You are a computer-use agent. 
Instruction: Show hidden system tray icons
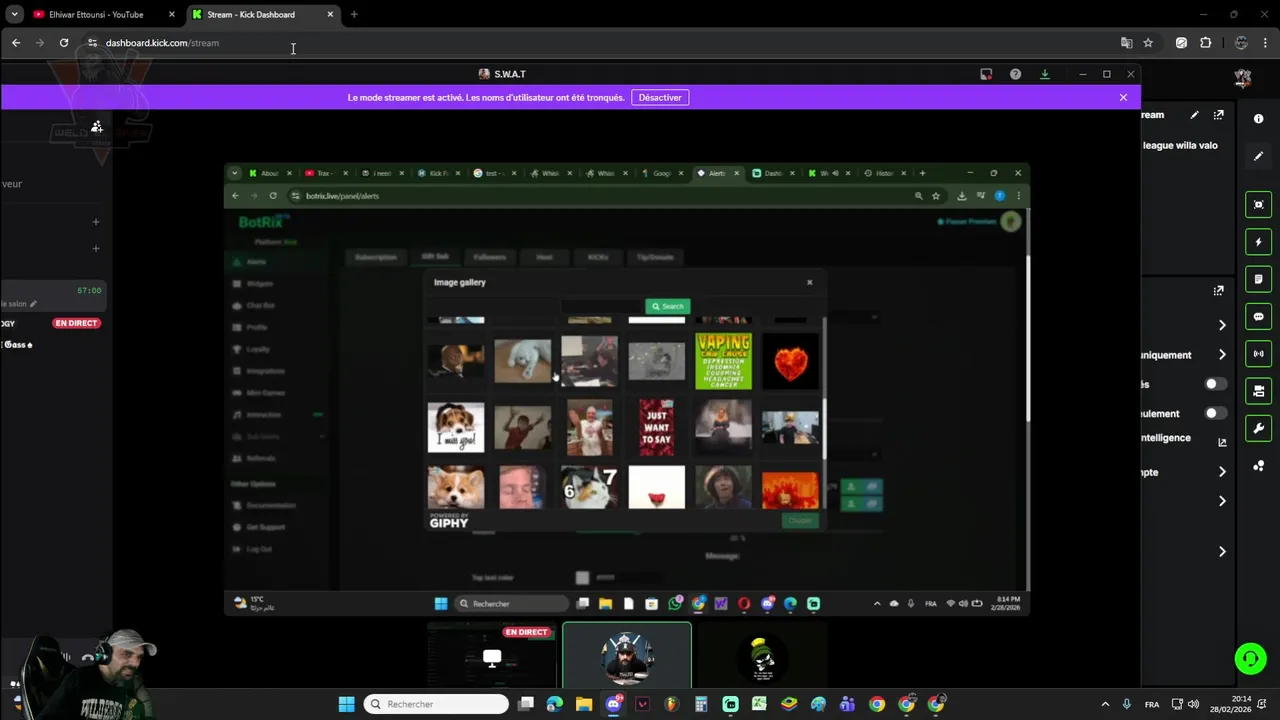click(1105, 704)
